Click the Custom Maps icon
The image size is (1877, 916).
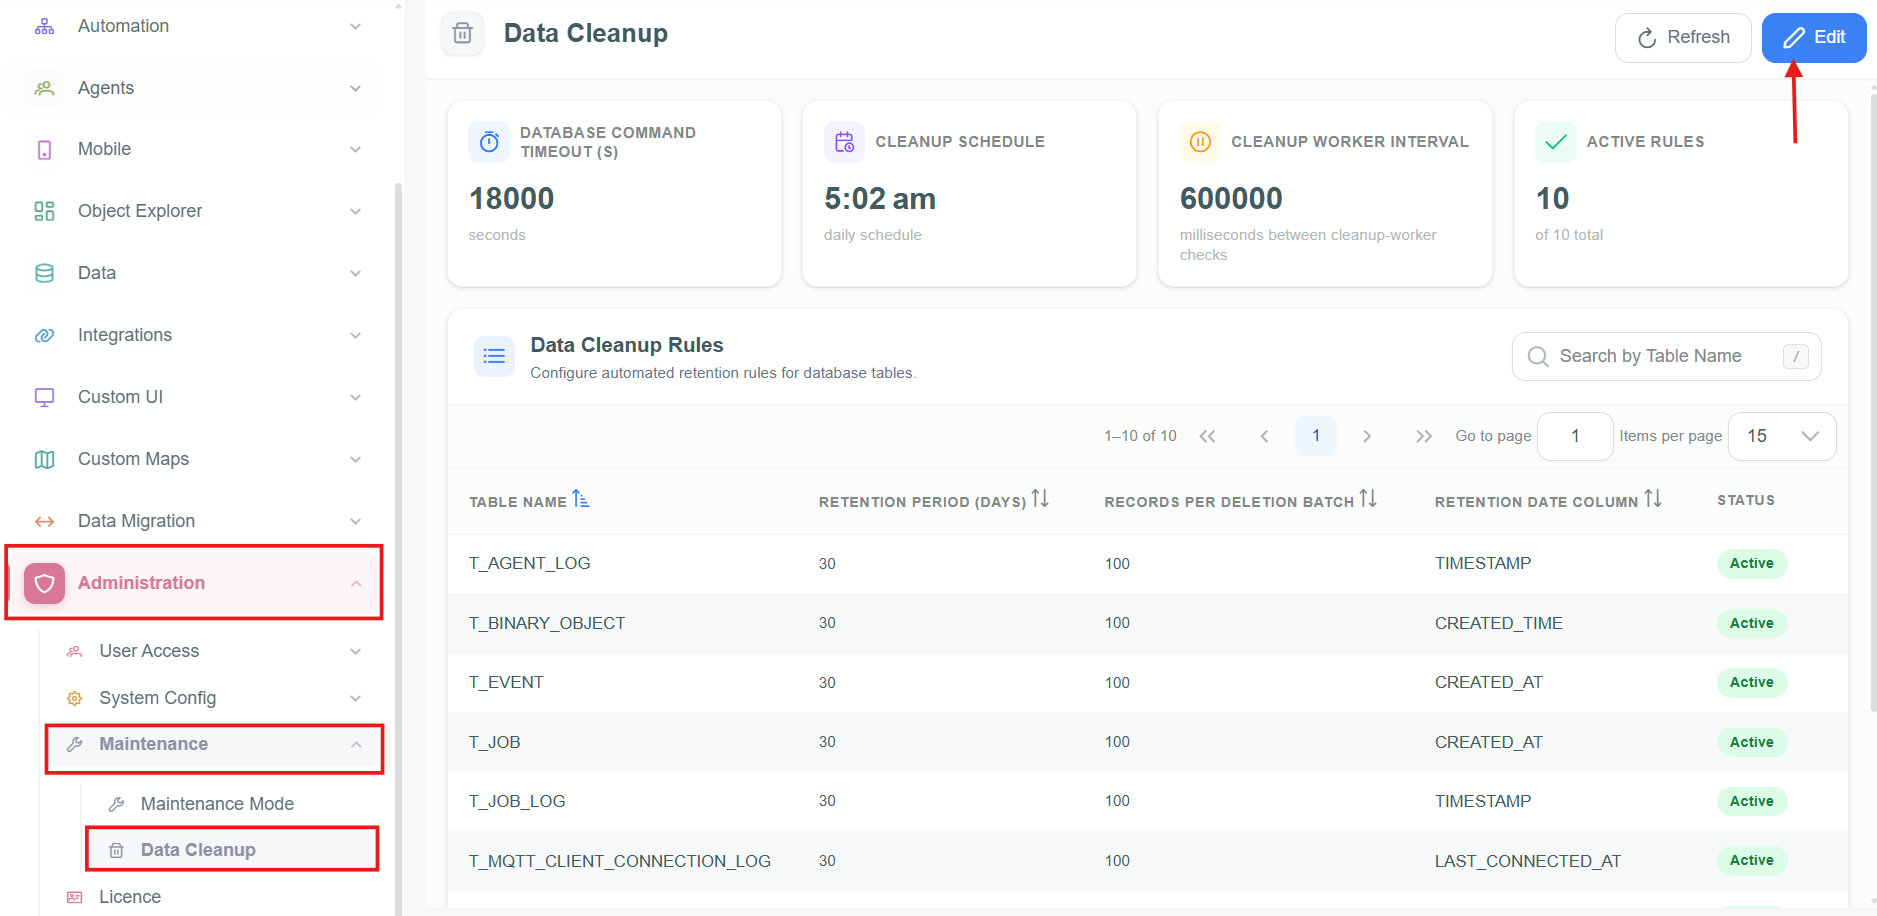click(x=44, y=459)
